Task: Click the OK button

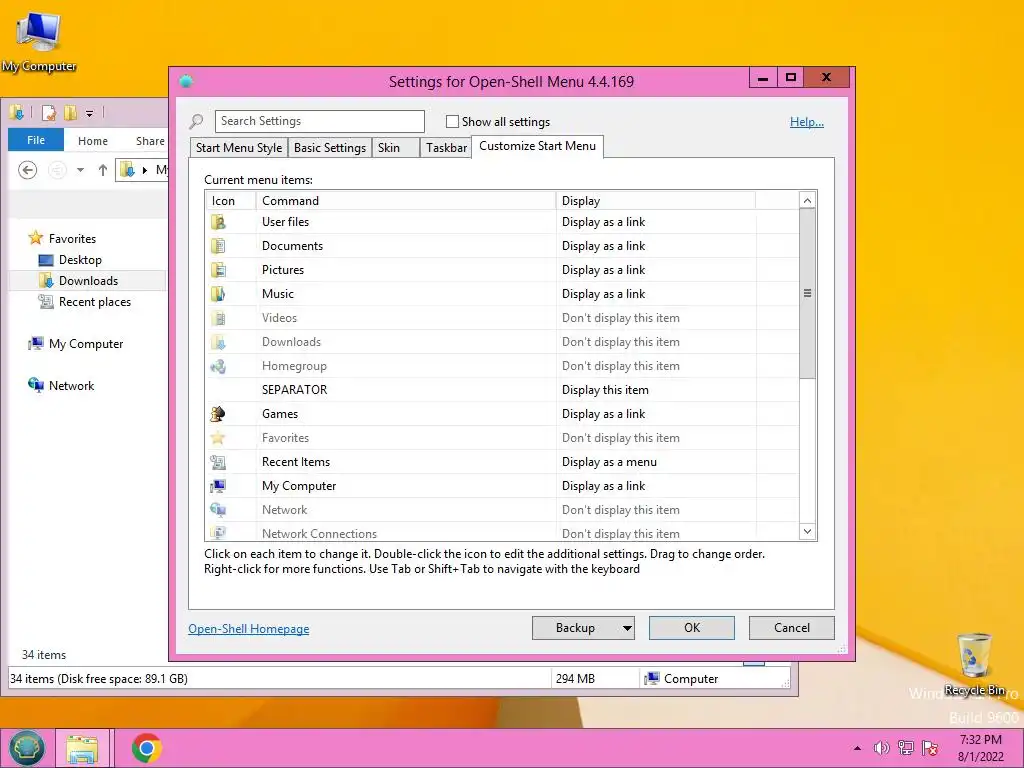Action: click(692, 628)
